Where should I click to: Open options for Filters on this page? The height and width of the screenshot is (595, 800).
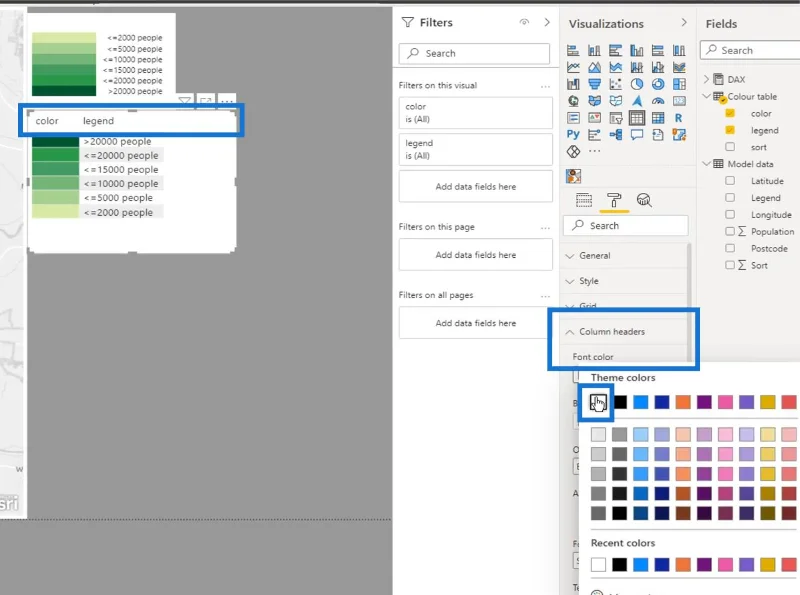545,228
